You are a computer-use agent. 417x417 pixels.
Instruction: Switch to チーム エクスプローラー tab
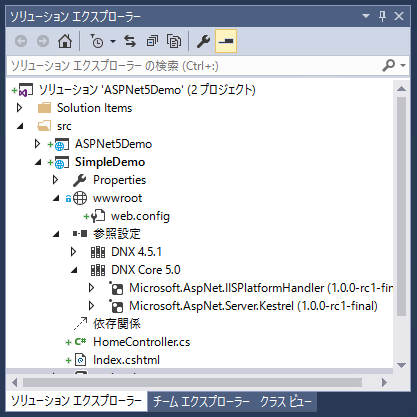click(201, 402)
